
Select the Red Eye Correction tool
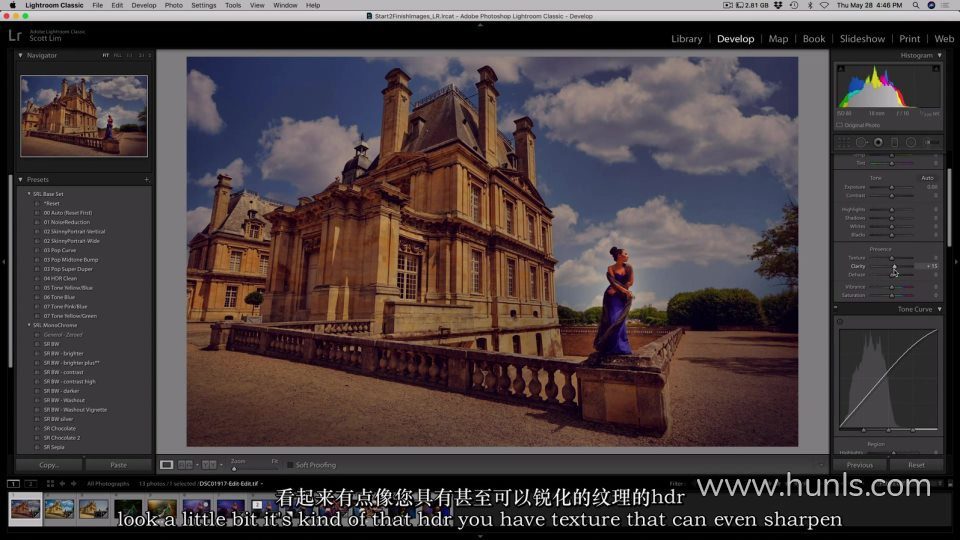click(x=878, y=142)
